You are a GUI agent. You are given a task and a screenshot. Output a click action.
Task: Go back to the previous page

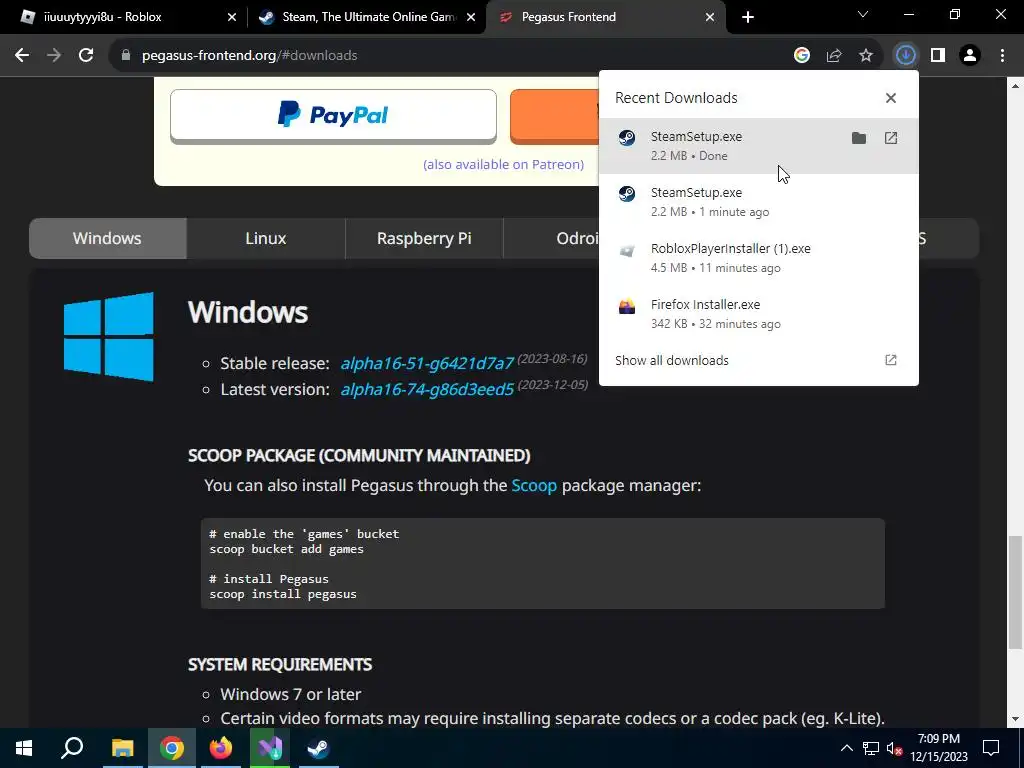(22, 56)
